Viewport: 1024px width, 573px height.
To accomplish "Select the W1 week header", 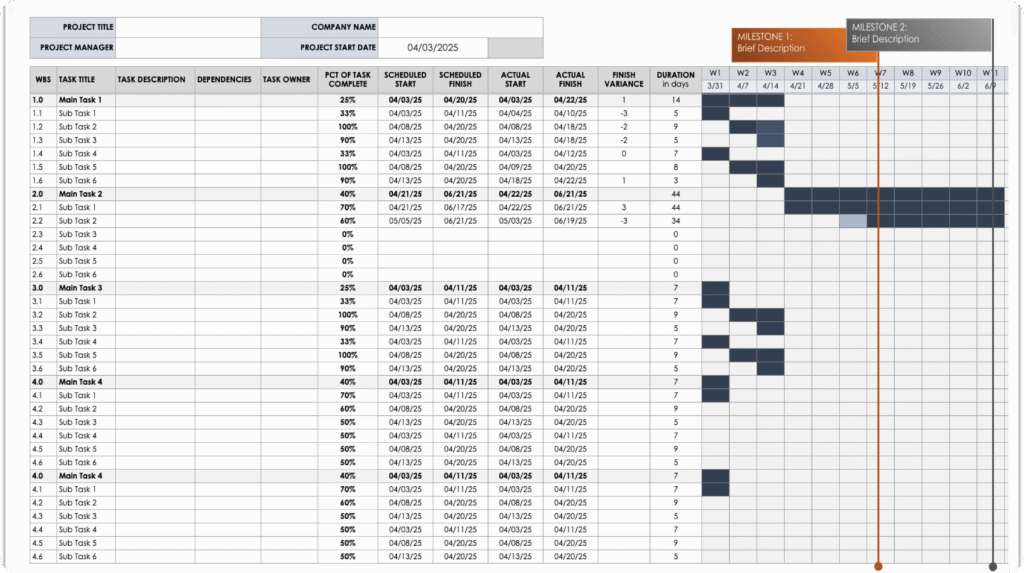I will (x=715, y=73).
